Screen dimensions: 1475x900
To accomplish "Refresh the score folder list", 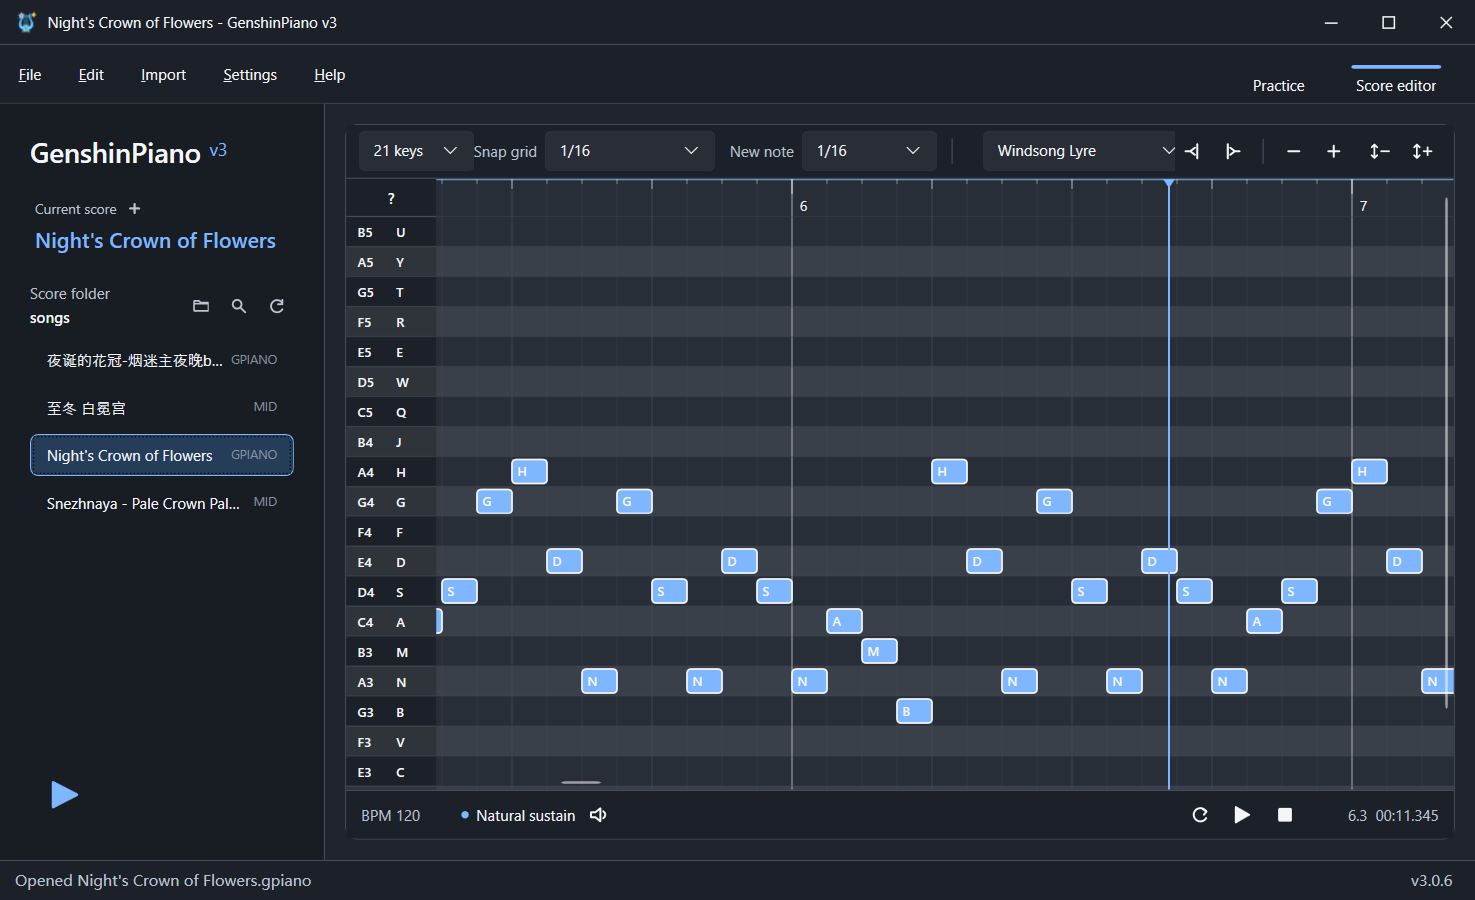I will point(277,306).
